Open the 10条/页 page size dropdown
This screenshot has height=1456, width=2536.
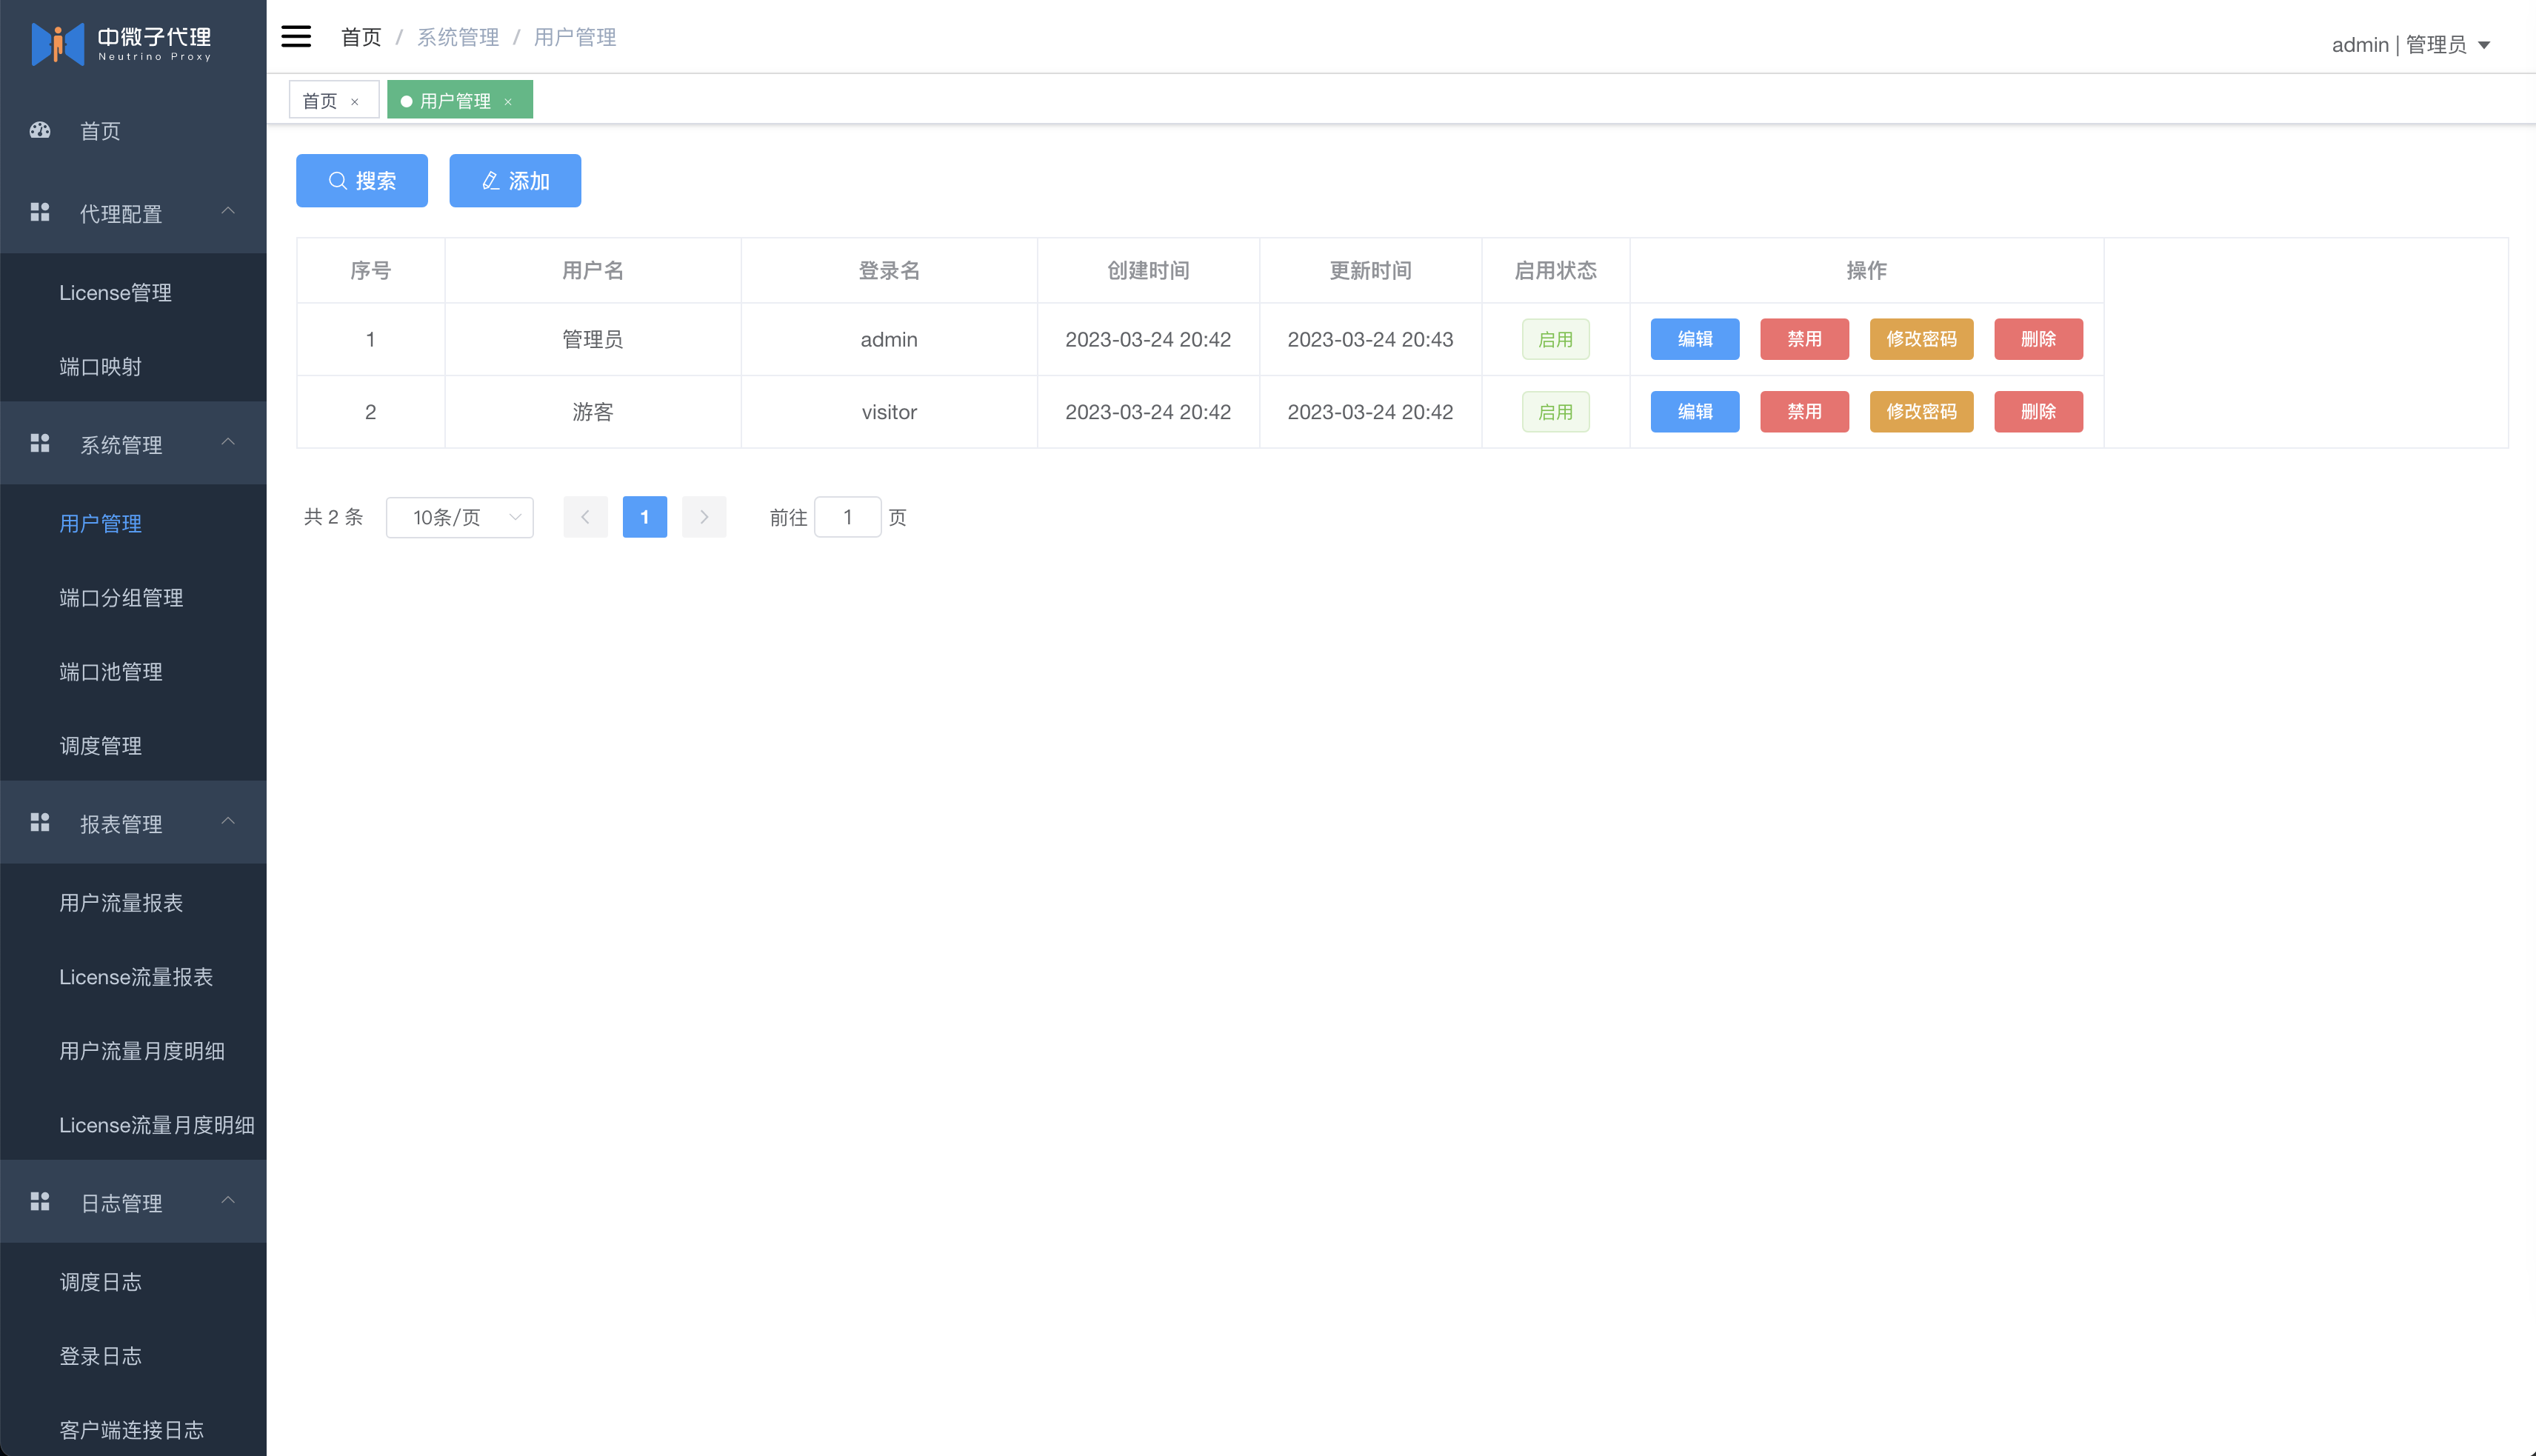point(460,517)
